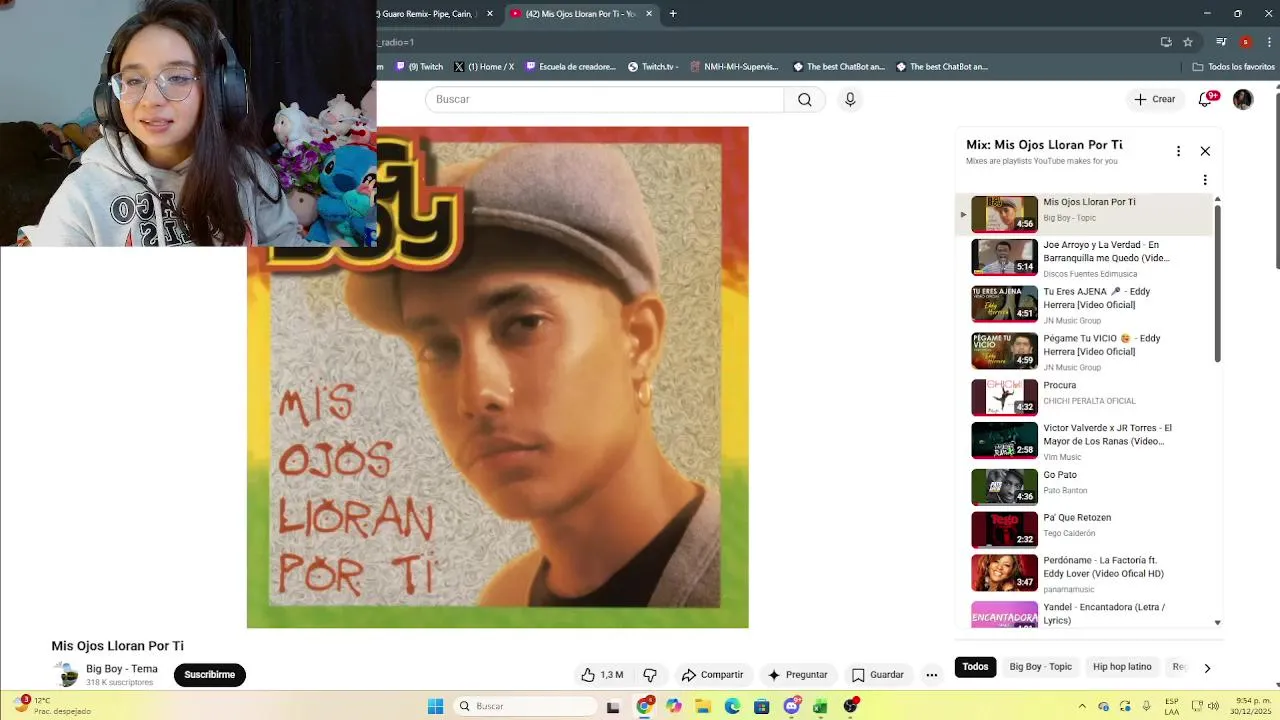Open Discord from the taskbar

792,706
